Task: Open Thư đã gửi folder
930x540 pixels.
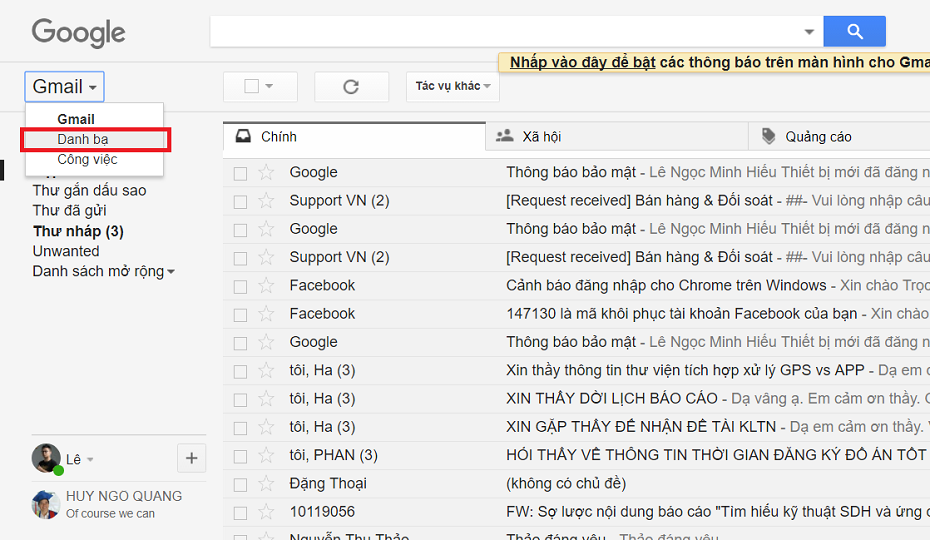Action: (69, 211)
